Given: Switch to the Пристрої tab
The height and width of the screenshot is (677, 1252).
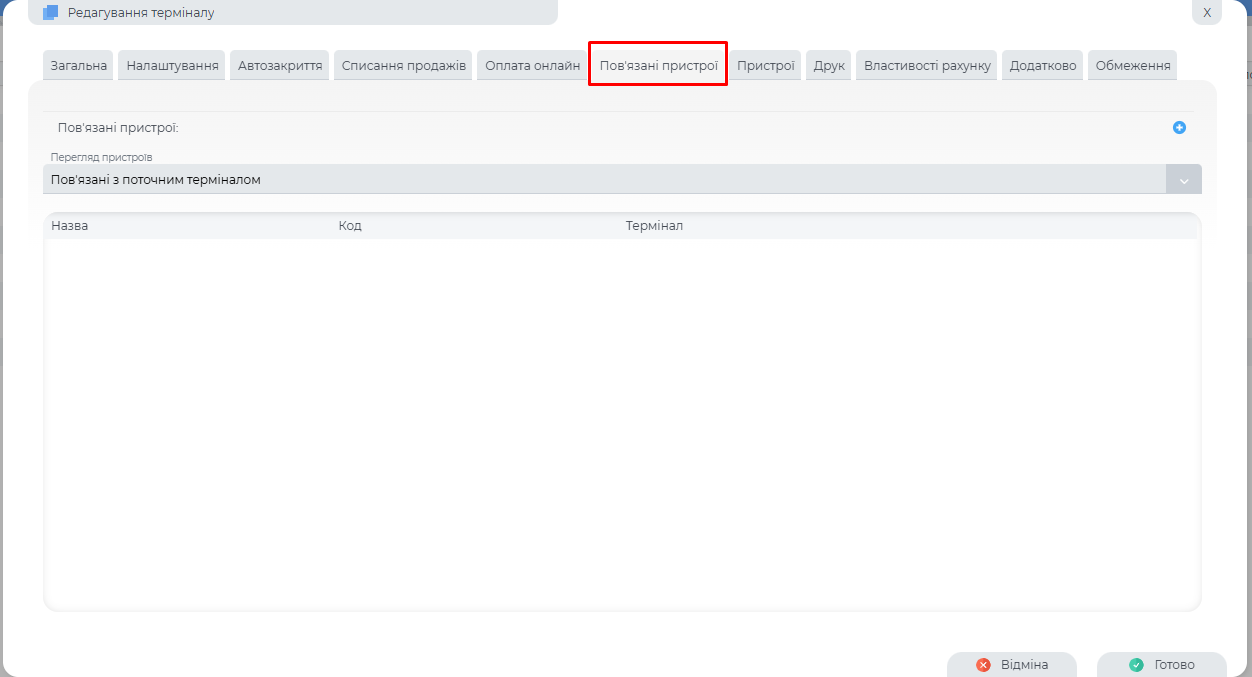Looking at the screenshot, I should (x=765, y=66).
